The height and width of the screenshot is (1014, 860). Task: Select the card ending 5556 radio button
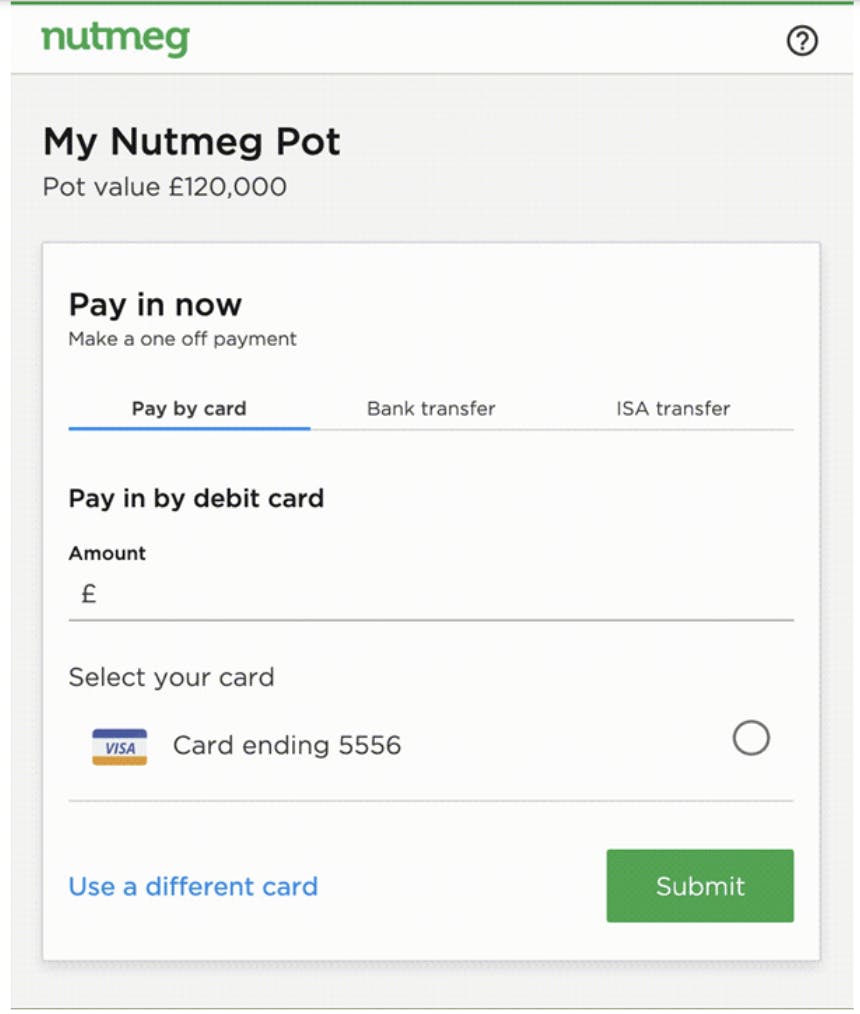751,738
